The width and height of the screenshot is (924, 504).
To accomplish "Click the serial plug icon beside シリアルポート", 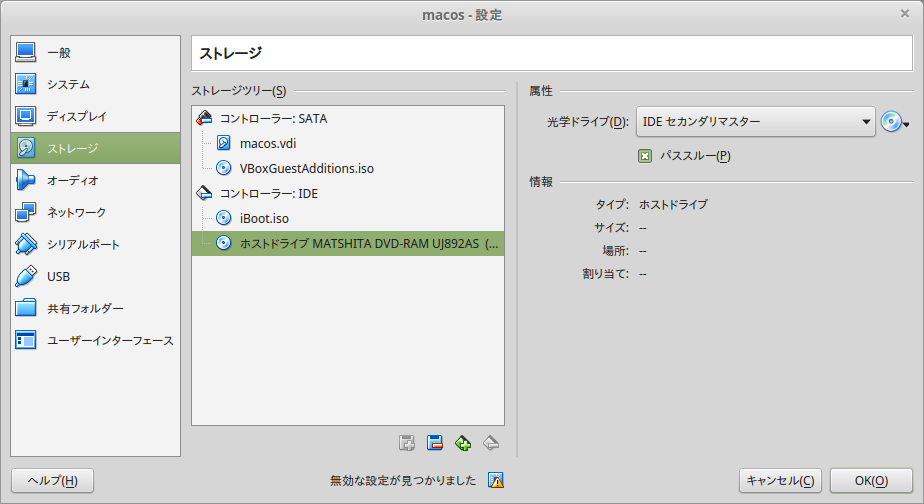I will point(26,244).
